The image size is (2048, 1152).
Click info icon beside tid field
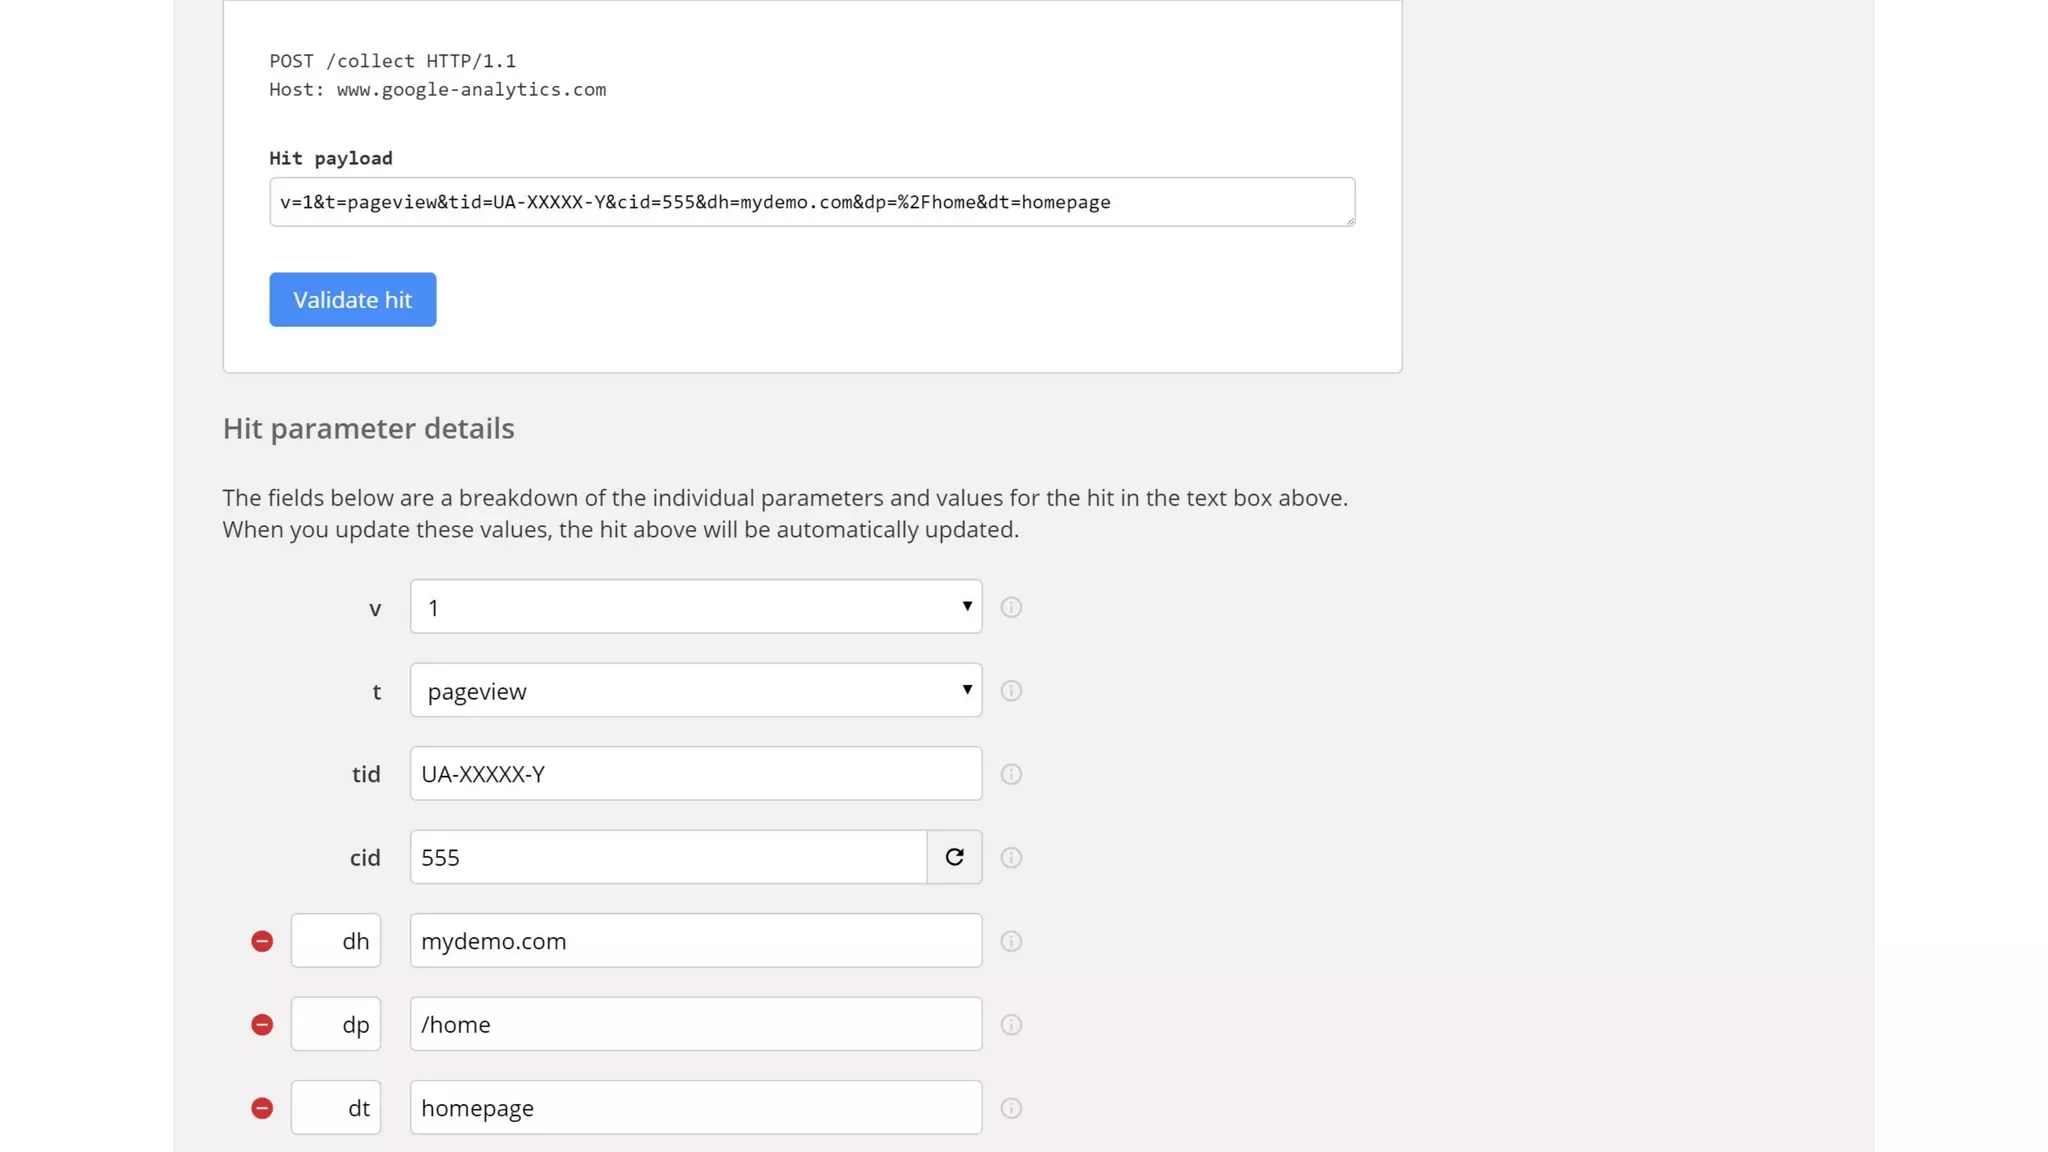[x=1011, y=774]
